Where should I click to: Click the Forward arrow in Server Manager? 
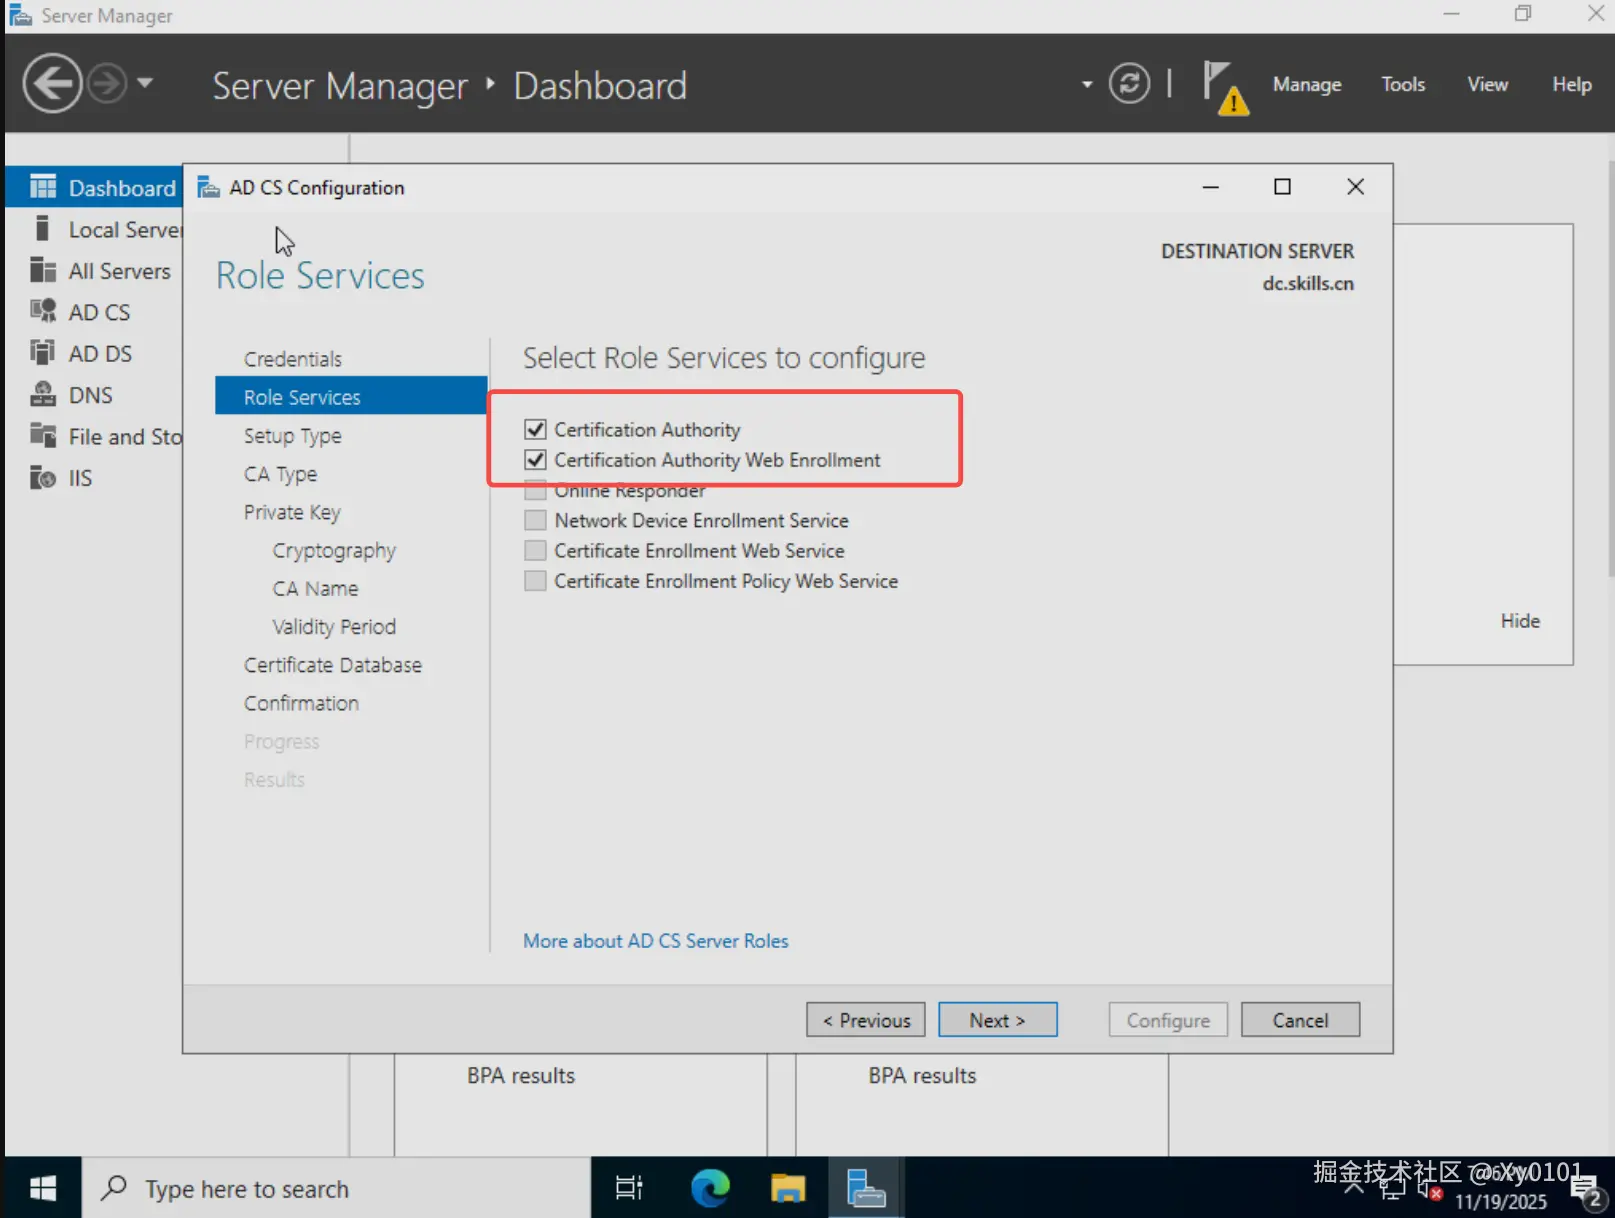pos(107,84)
